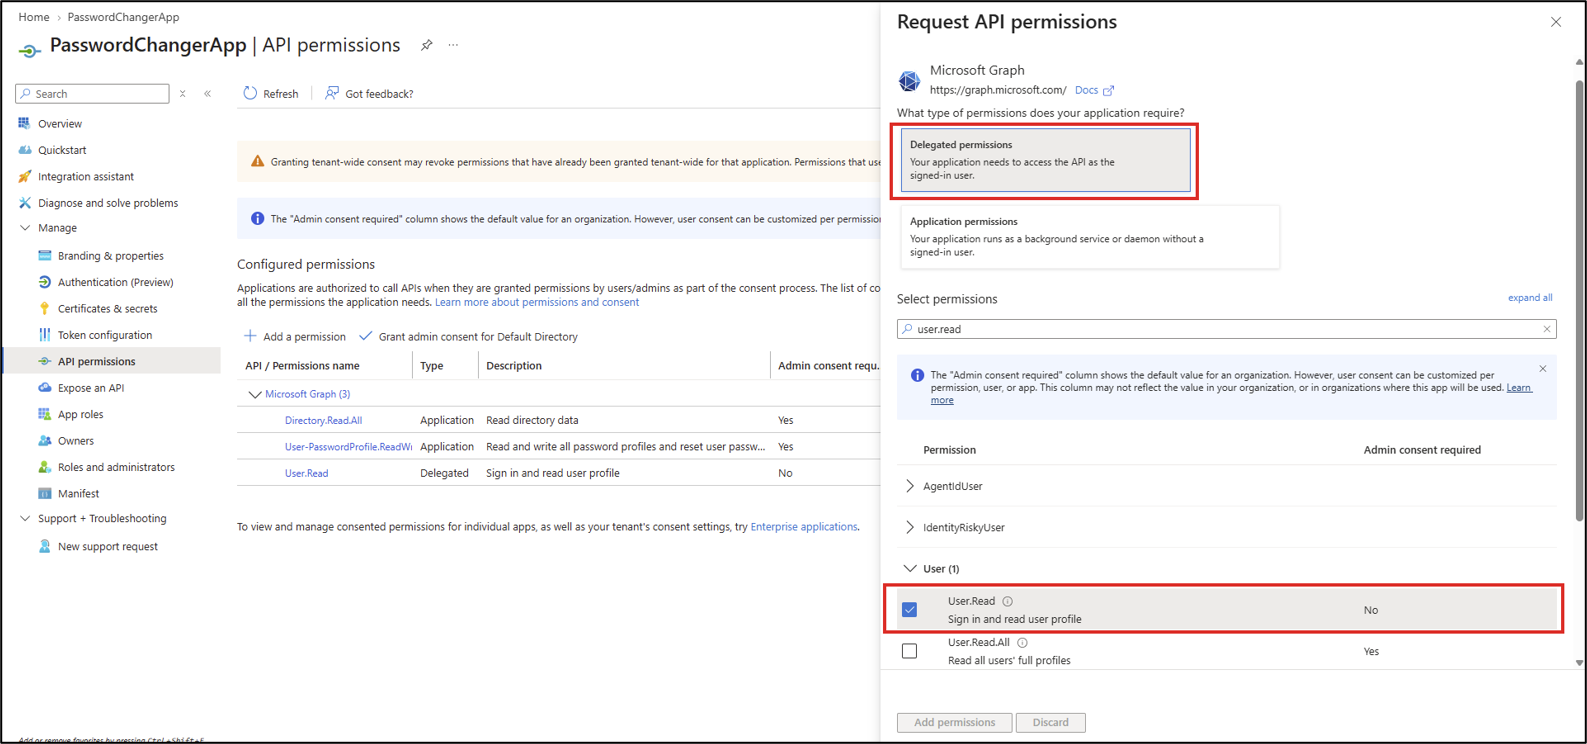Open the Directory.Read.All permission

[x=323, y=420]
